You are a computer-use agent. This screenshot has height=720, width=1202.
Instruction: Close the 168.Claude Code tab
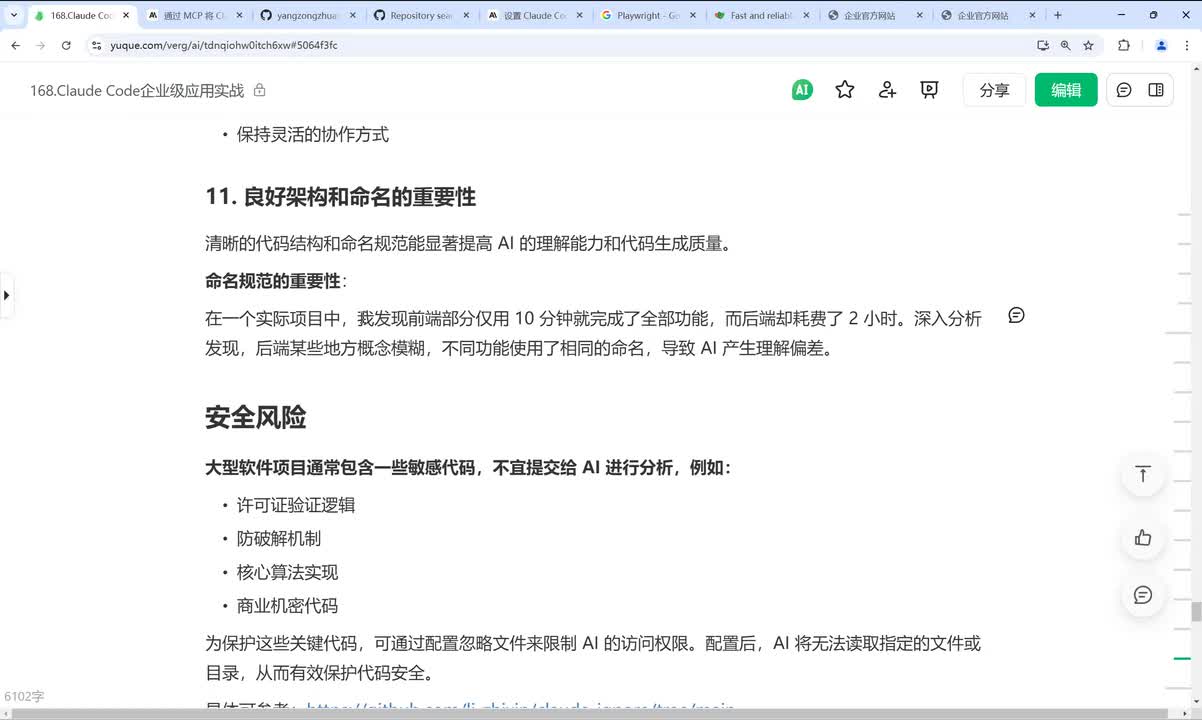pos(126,15)
